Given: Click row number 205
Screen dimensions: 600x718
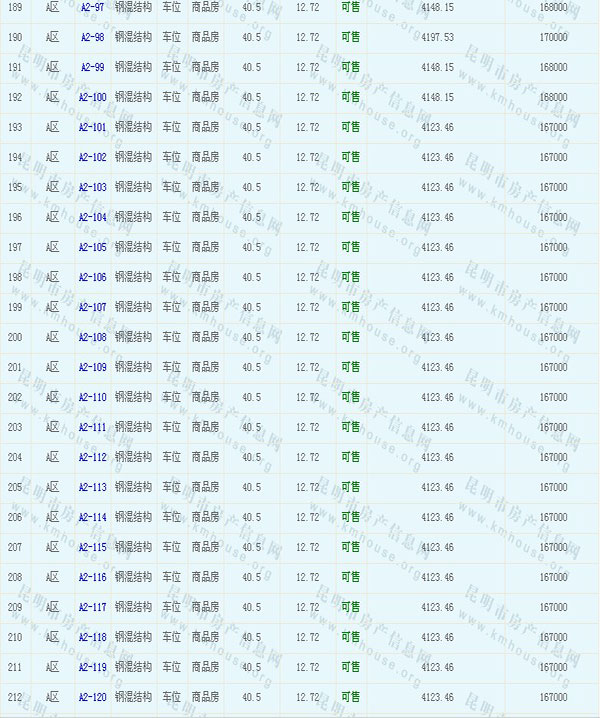Looking at the screenshot, I should (x=15, y=487).
